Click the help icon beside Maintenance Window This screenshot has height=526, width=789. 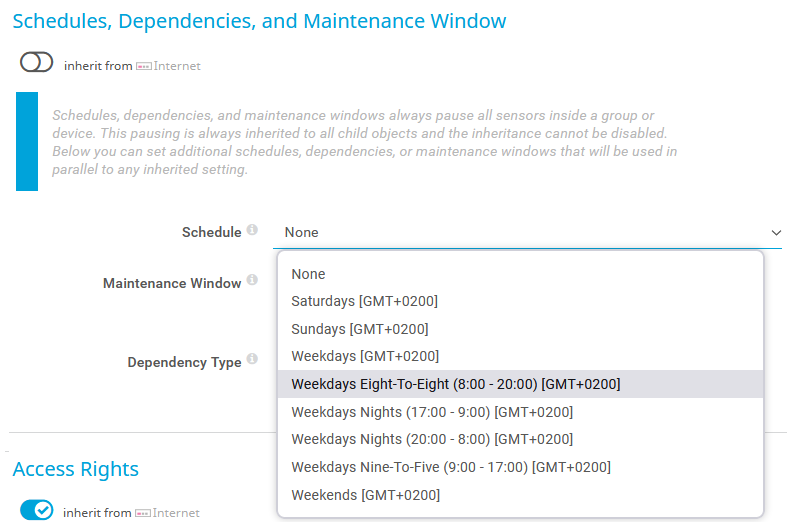coord(252,282)
